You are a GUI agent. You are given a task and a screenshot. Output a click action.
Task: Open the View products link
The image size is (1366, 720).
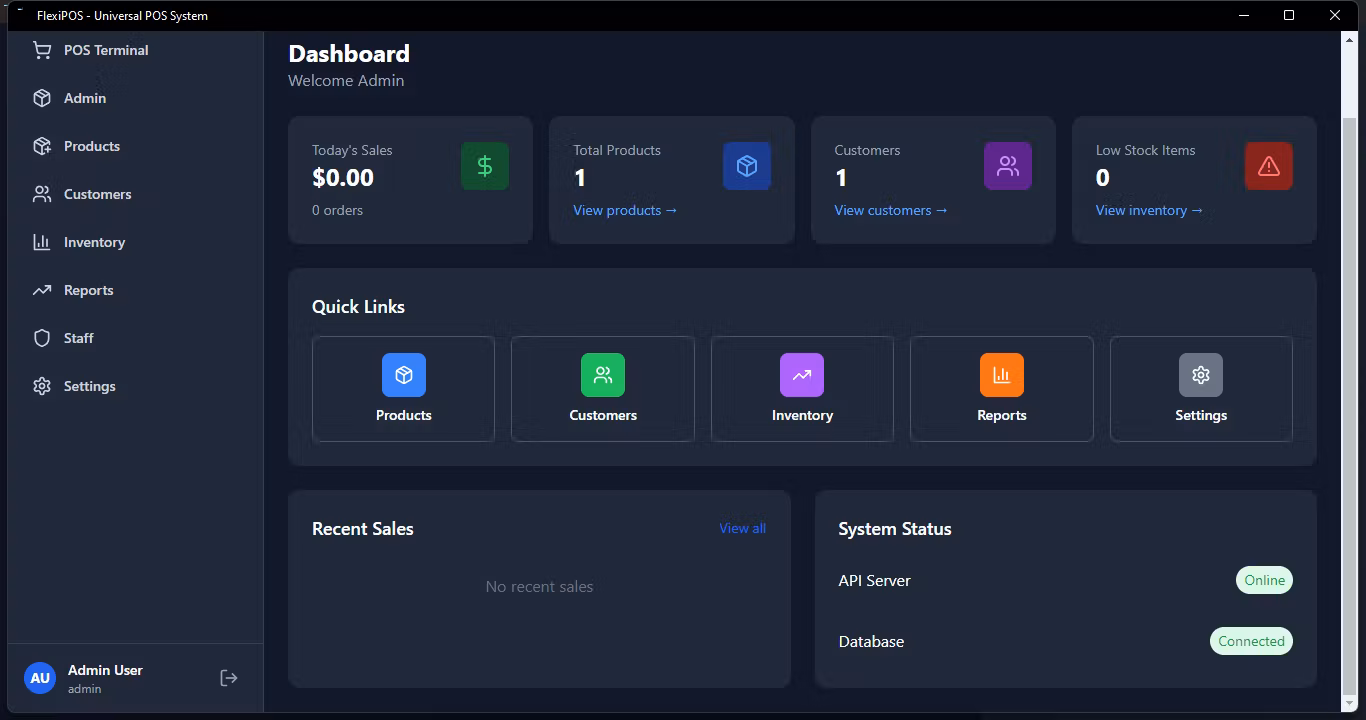click(x=625, y=210)
